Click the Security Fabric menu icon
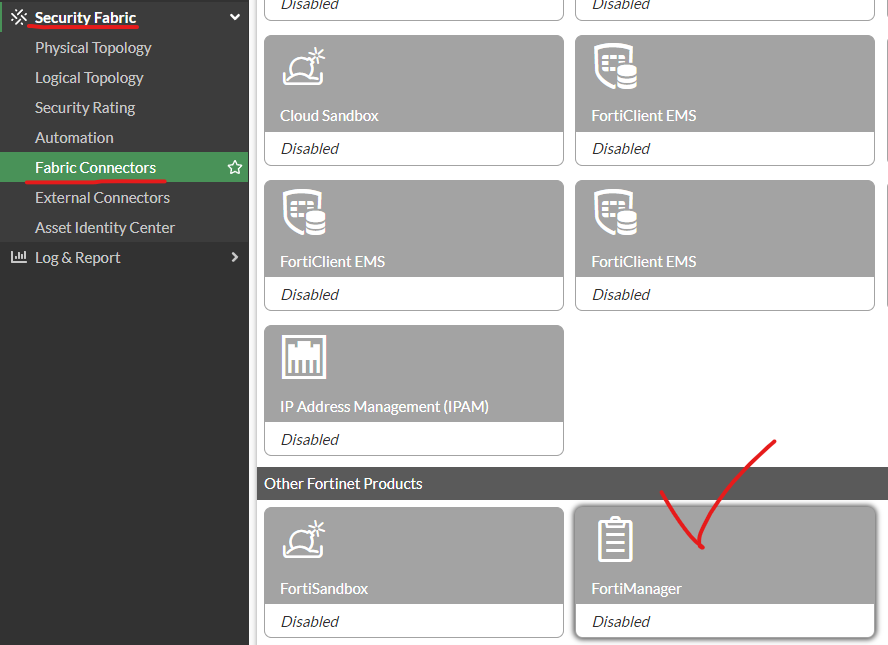This screenshot has height=645, width=888. point(19,17)
